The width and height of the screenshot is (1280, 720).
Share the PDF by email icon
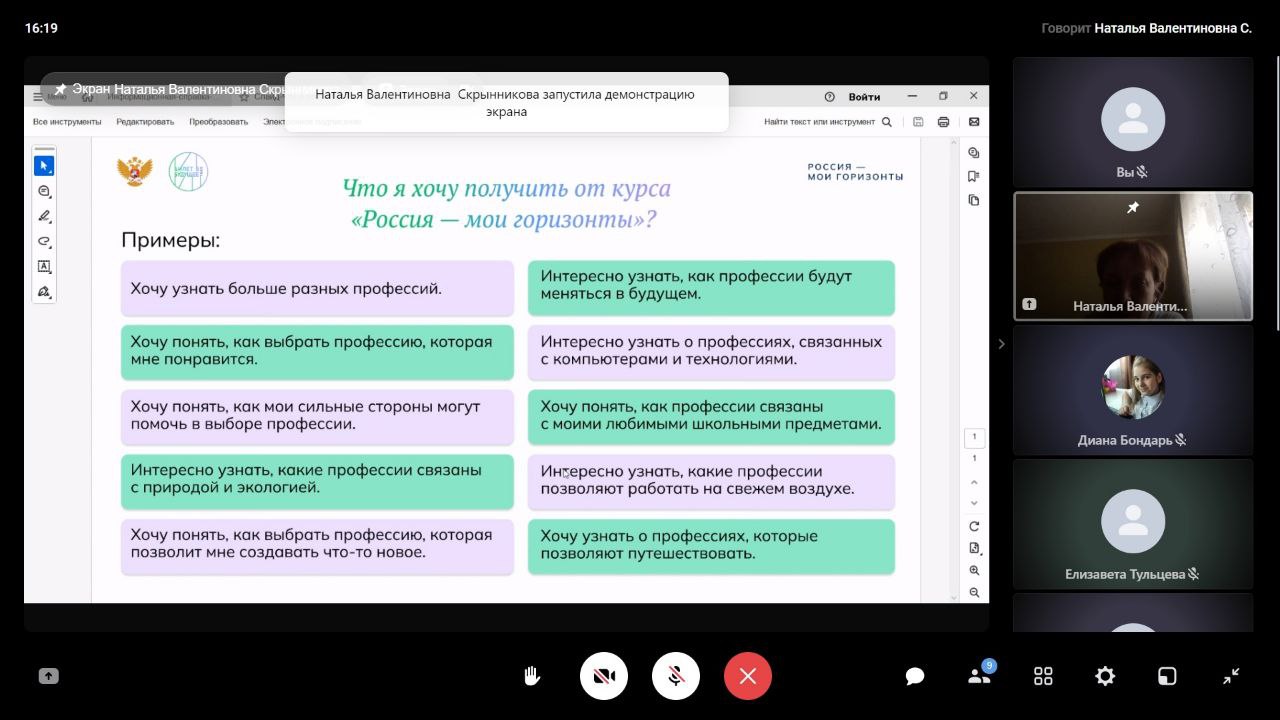(974, 122)
